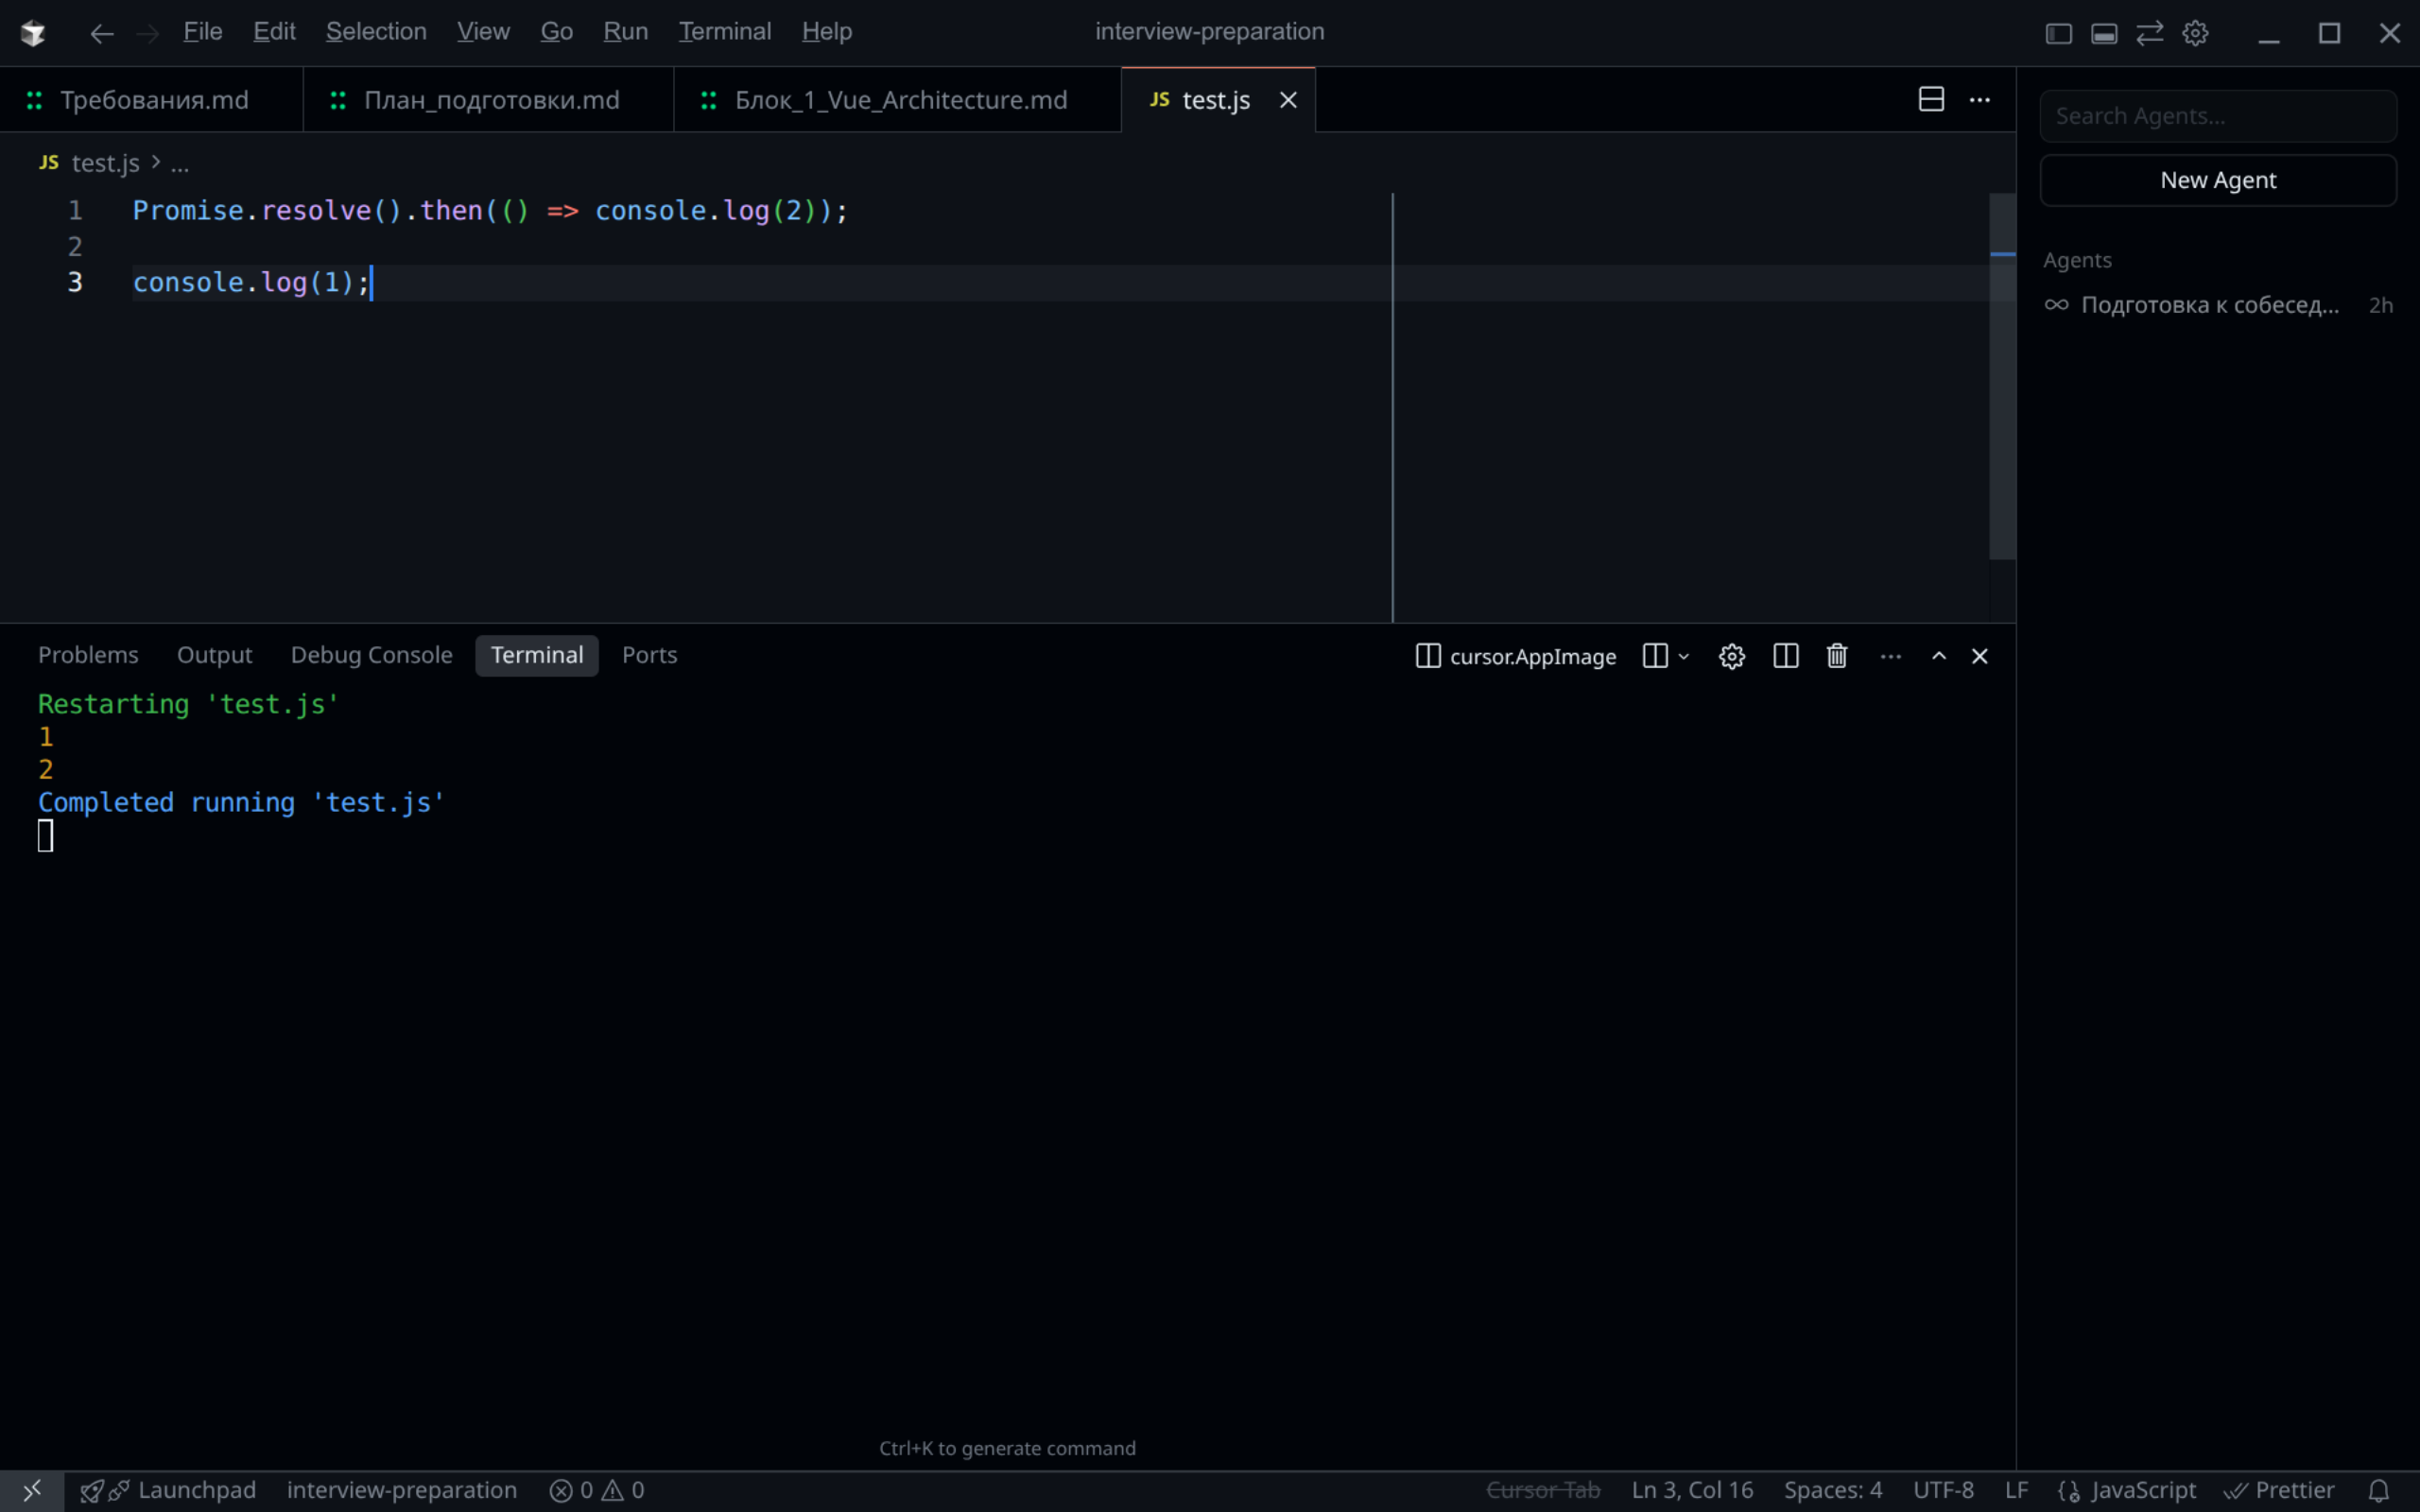Screen dimensions: 2420x1512
Task: Split the terminal panel
Action: tap(1785, 656)
